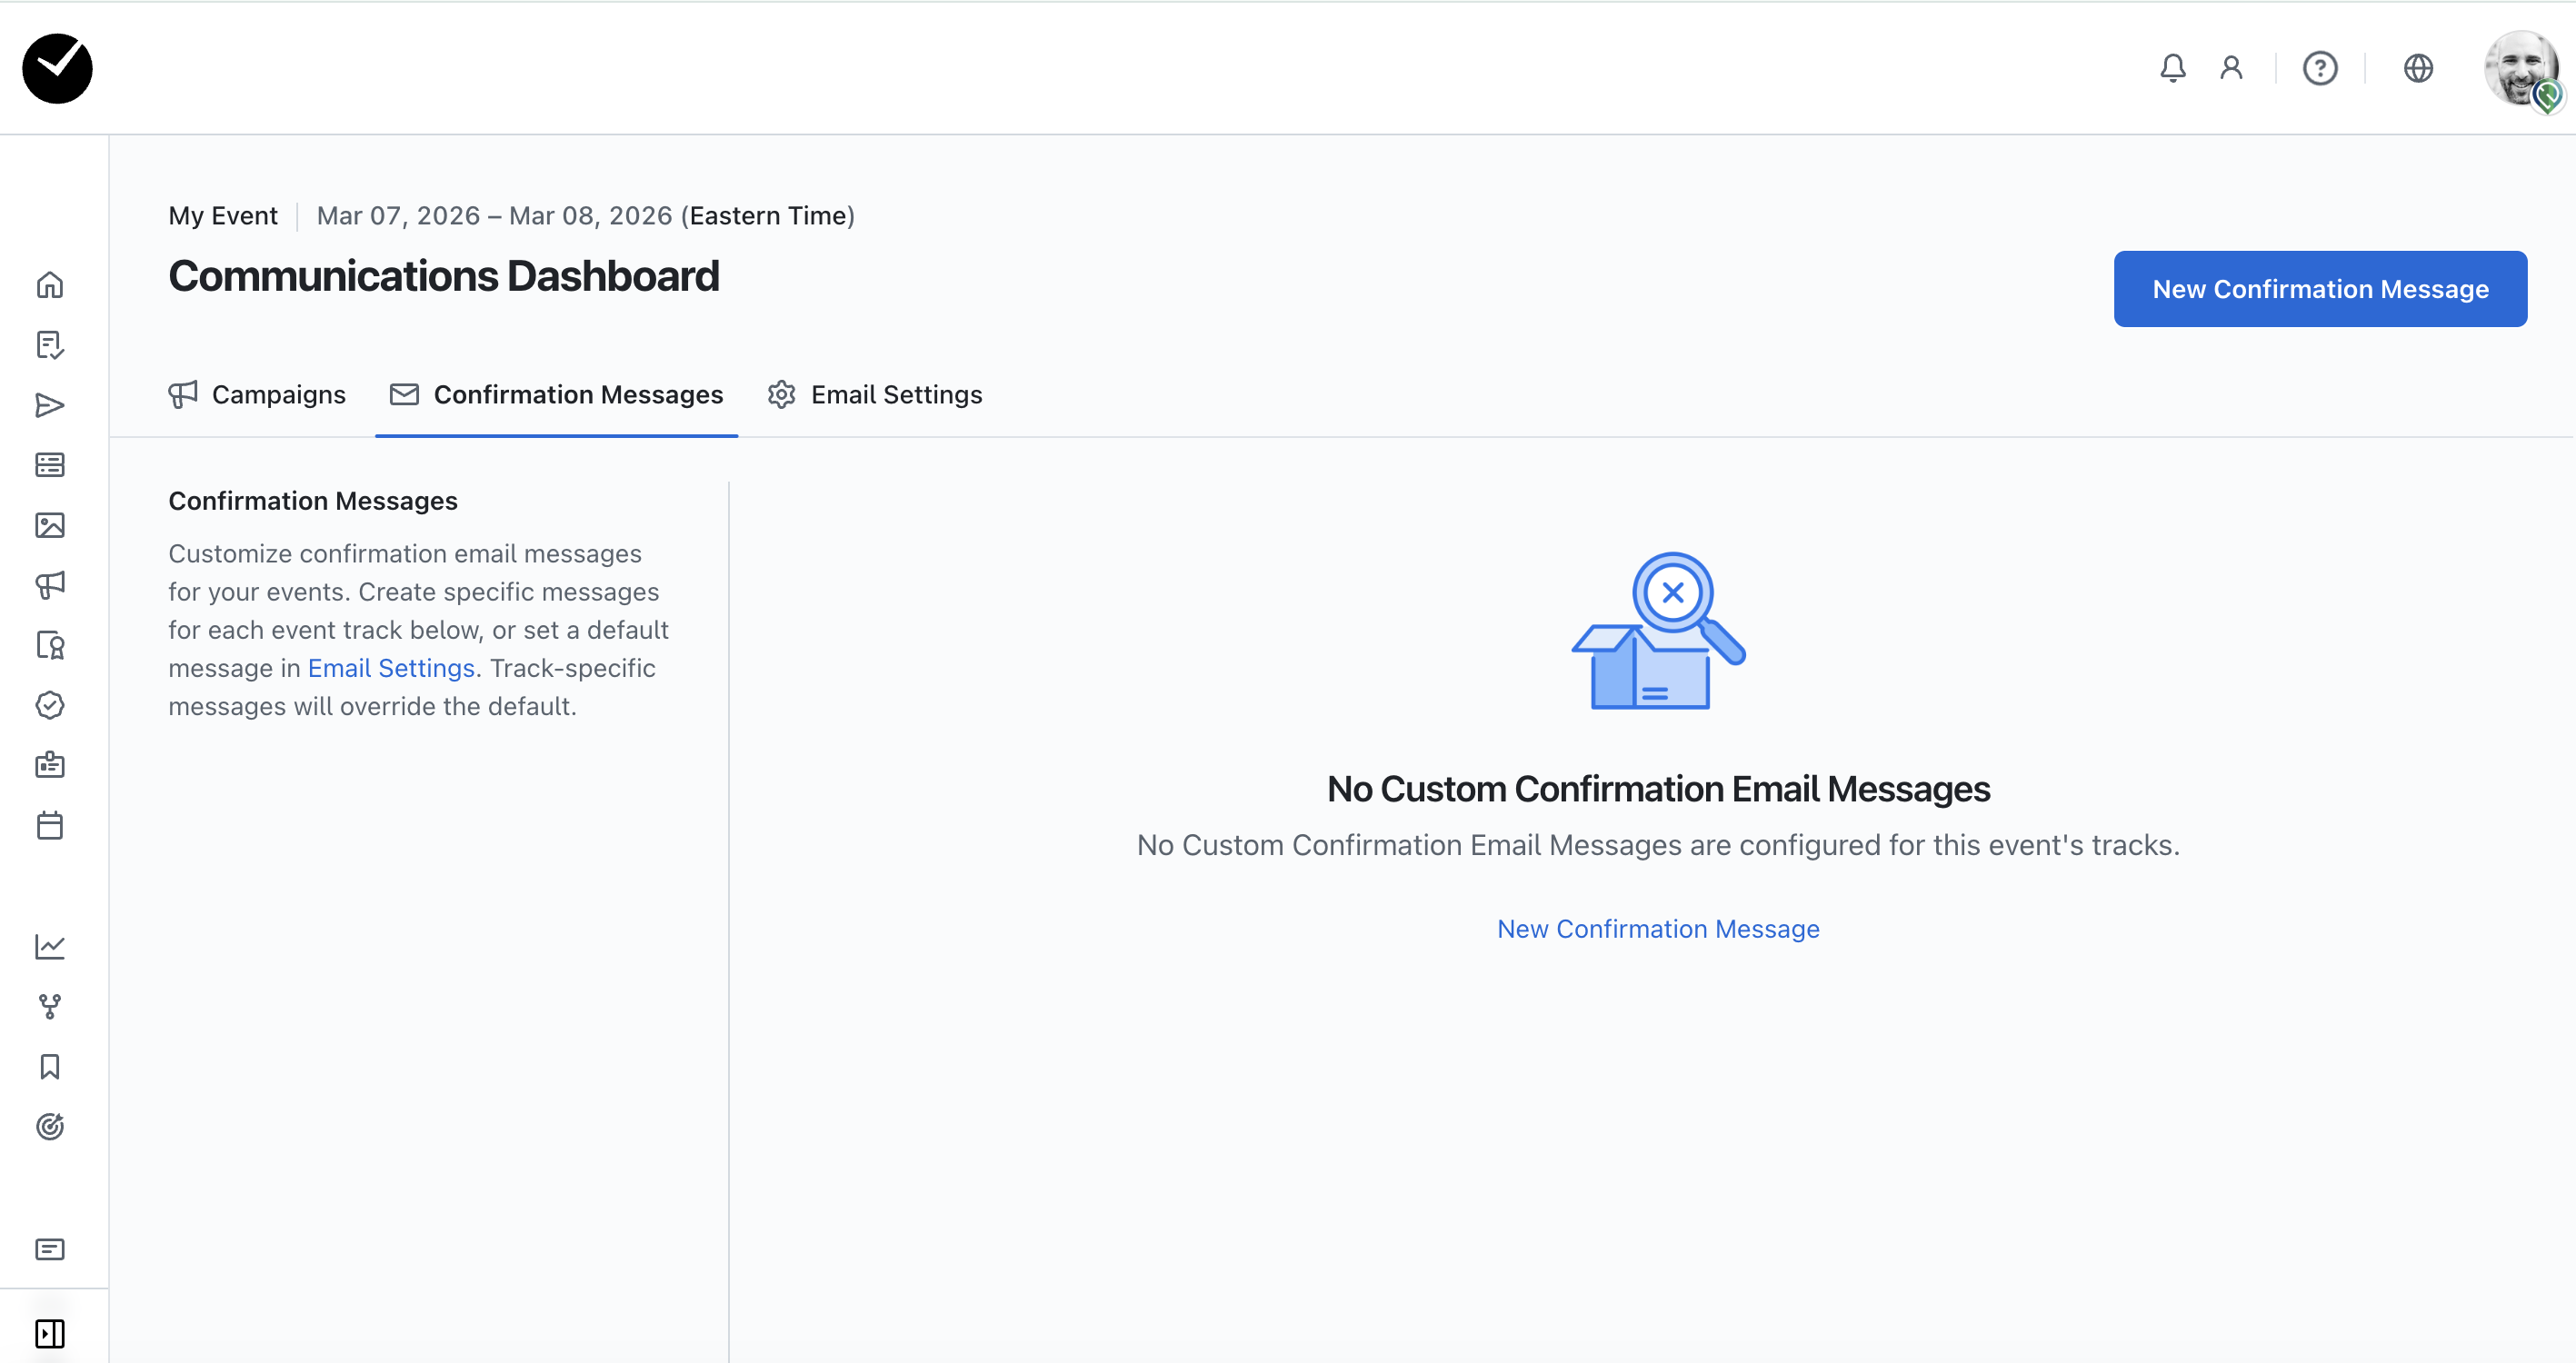Screen dimensions: 2576x1363
Task: Click the target goal sidebar icon
Action: point(50,1127)
